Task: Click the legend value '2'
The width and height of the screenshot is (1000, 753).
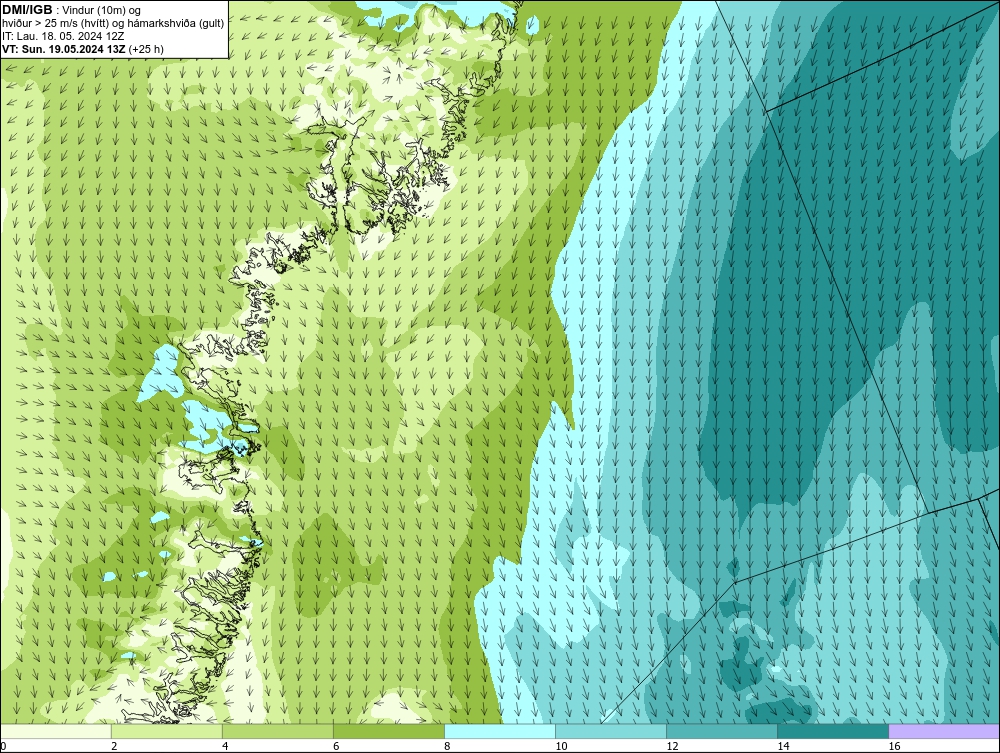Action: point(114,746)
